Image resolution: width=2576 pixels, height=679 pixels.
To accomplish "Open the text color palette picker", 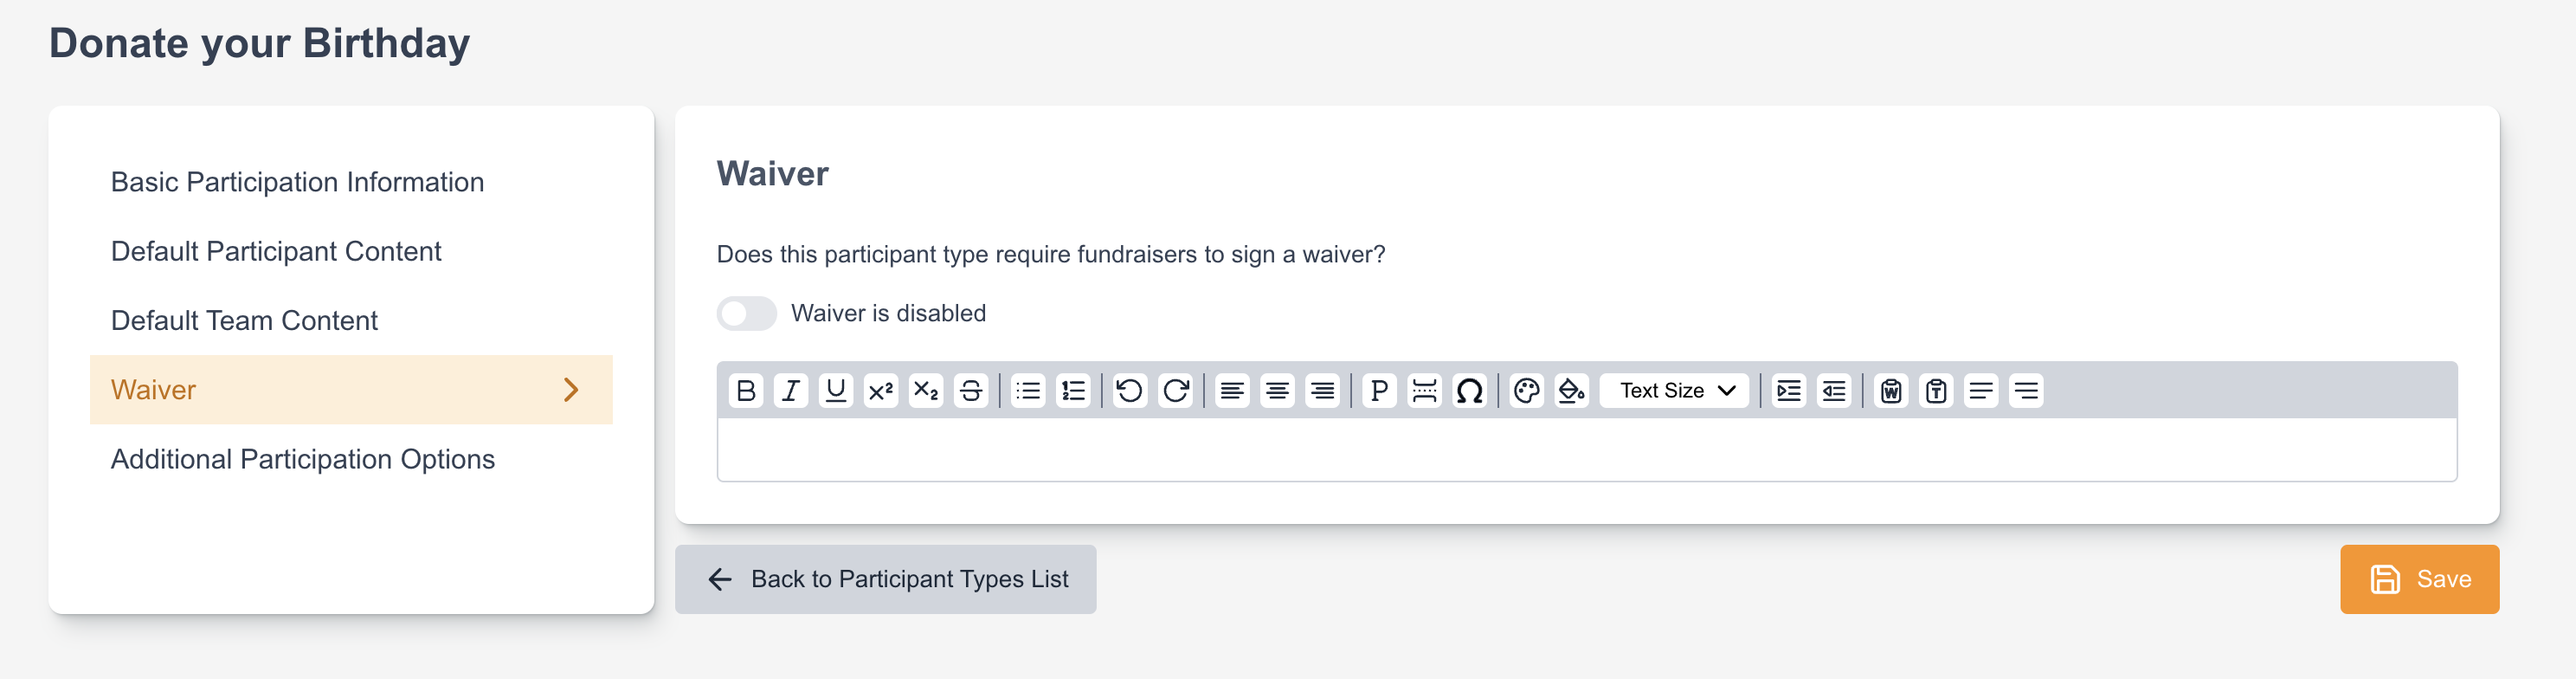I will (x=1526, y=391).
